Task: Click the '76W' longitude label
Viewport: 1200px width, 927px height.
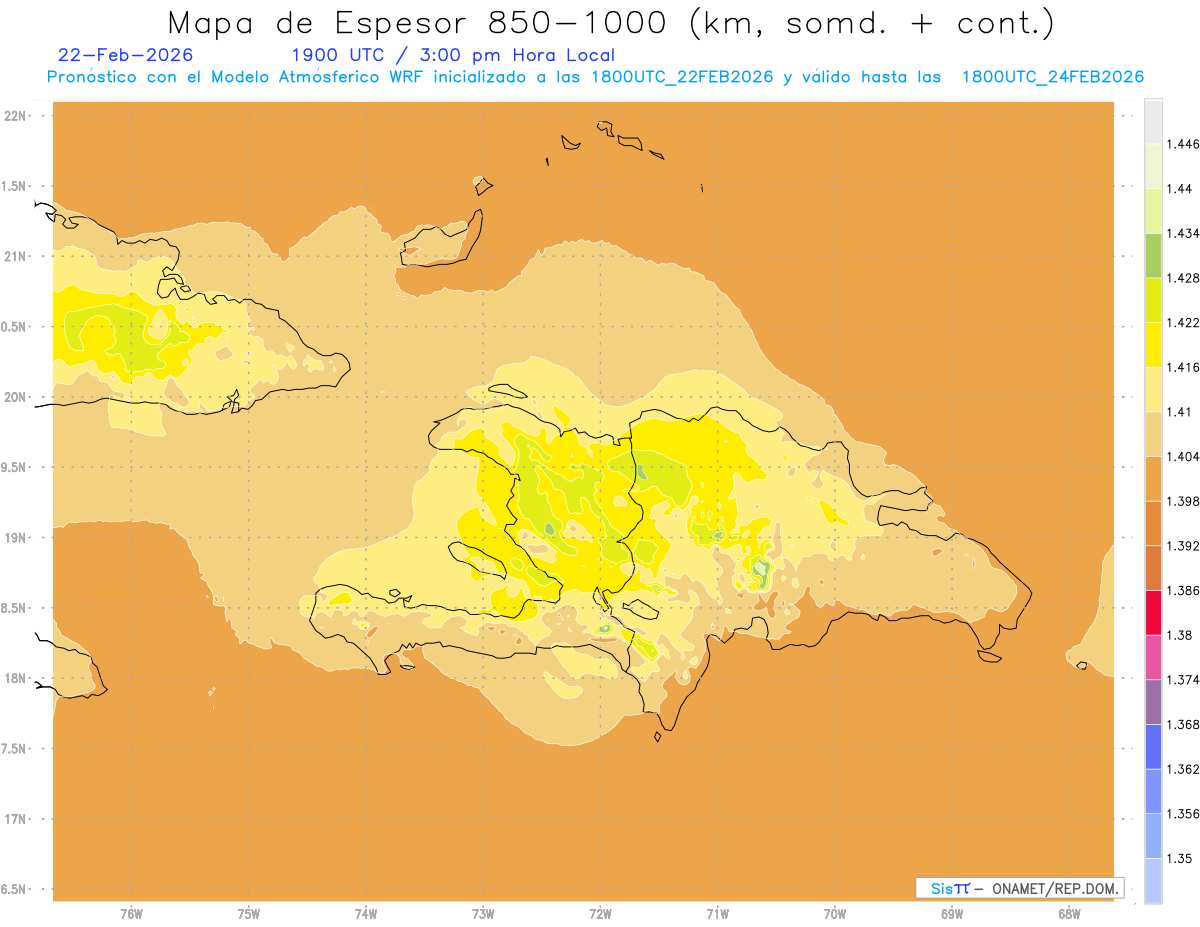Action: click(x=131, y=913)
